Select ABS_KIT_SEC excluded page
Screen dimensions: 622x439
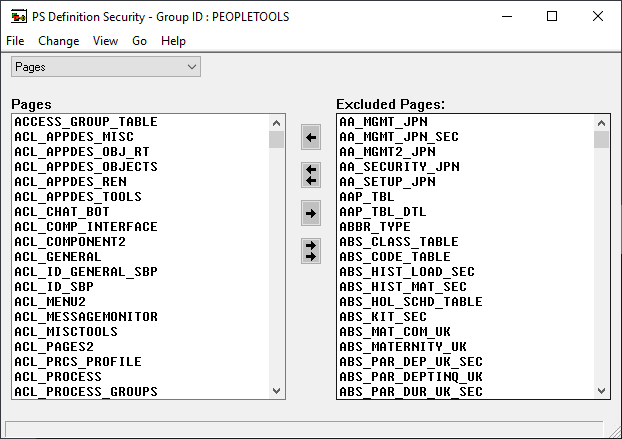click(x=466, y=317)
